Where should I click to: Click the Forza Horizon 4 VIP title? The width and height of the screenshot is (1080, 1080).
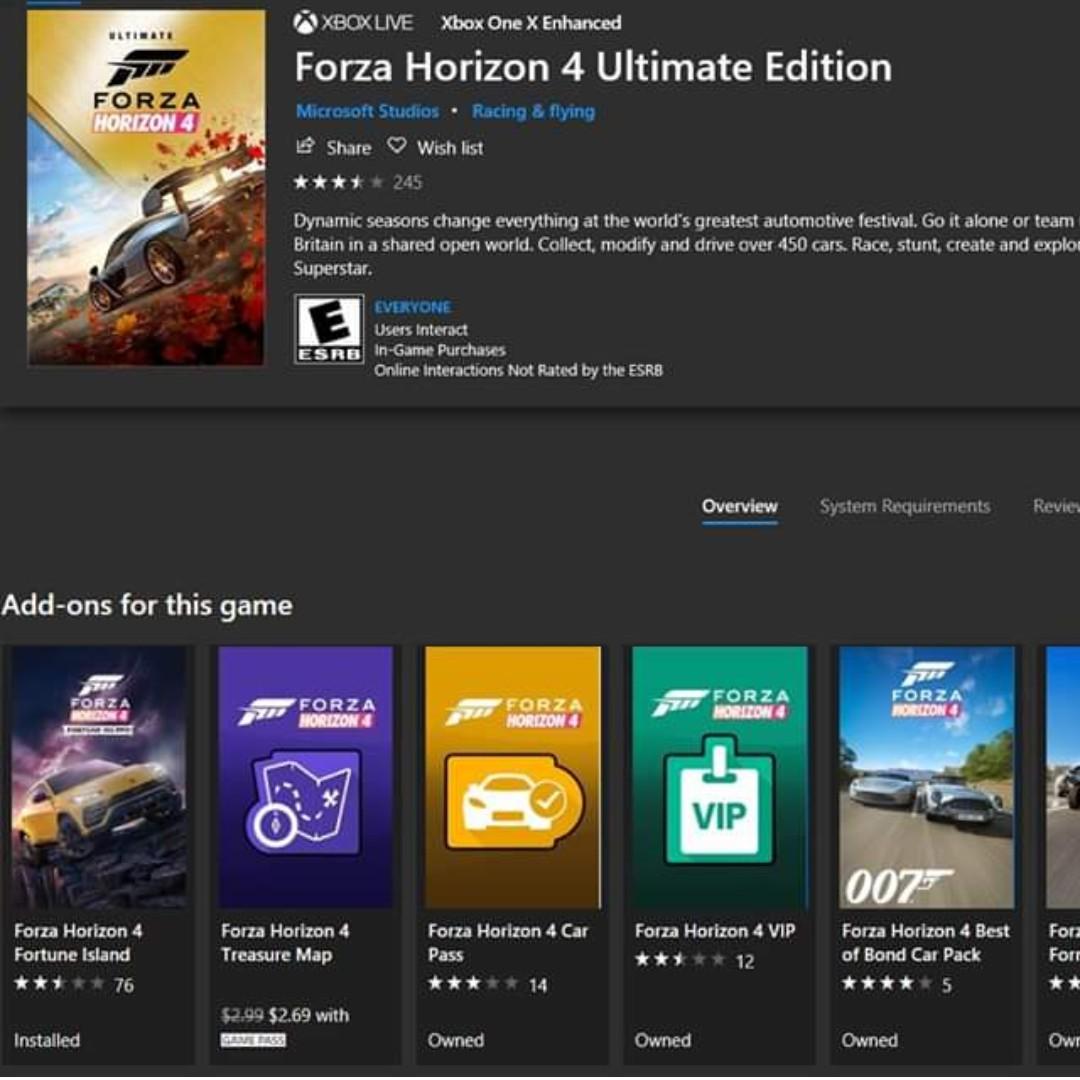(x=715, y=931)
